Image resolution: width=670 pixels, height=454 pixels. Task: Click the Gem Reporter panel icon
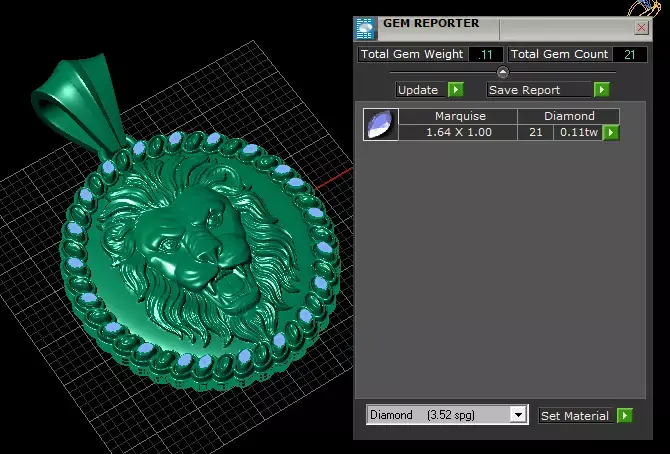(x=365, y=29)
